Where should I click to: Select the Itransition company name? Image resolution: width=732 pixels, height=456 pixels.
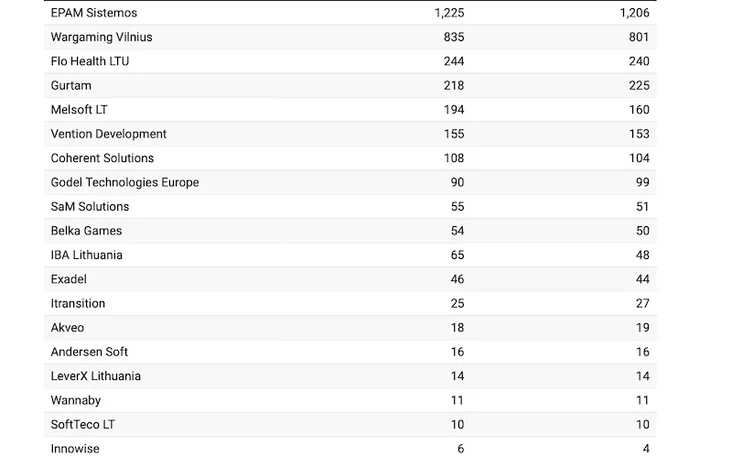[78, 304]
